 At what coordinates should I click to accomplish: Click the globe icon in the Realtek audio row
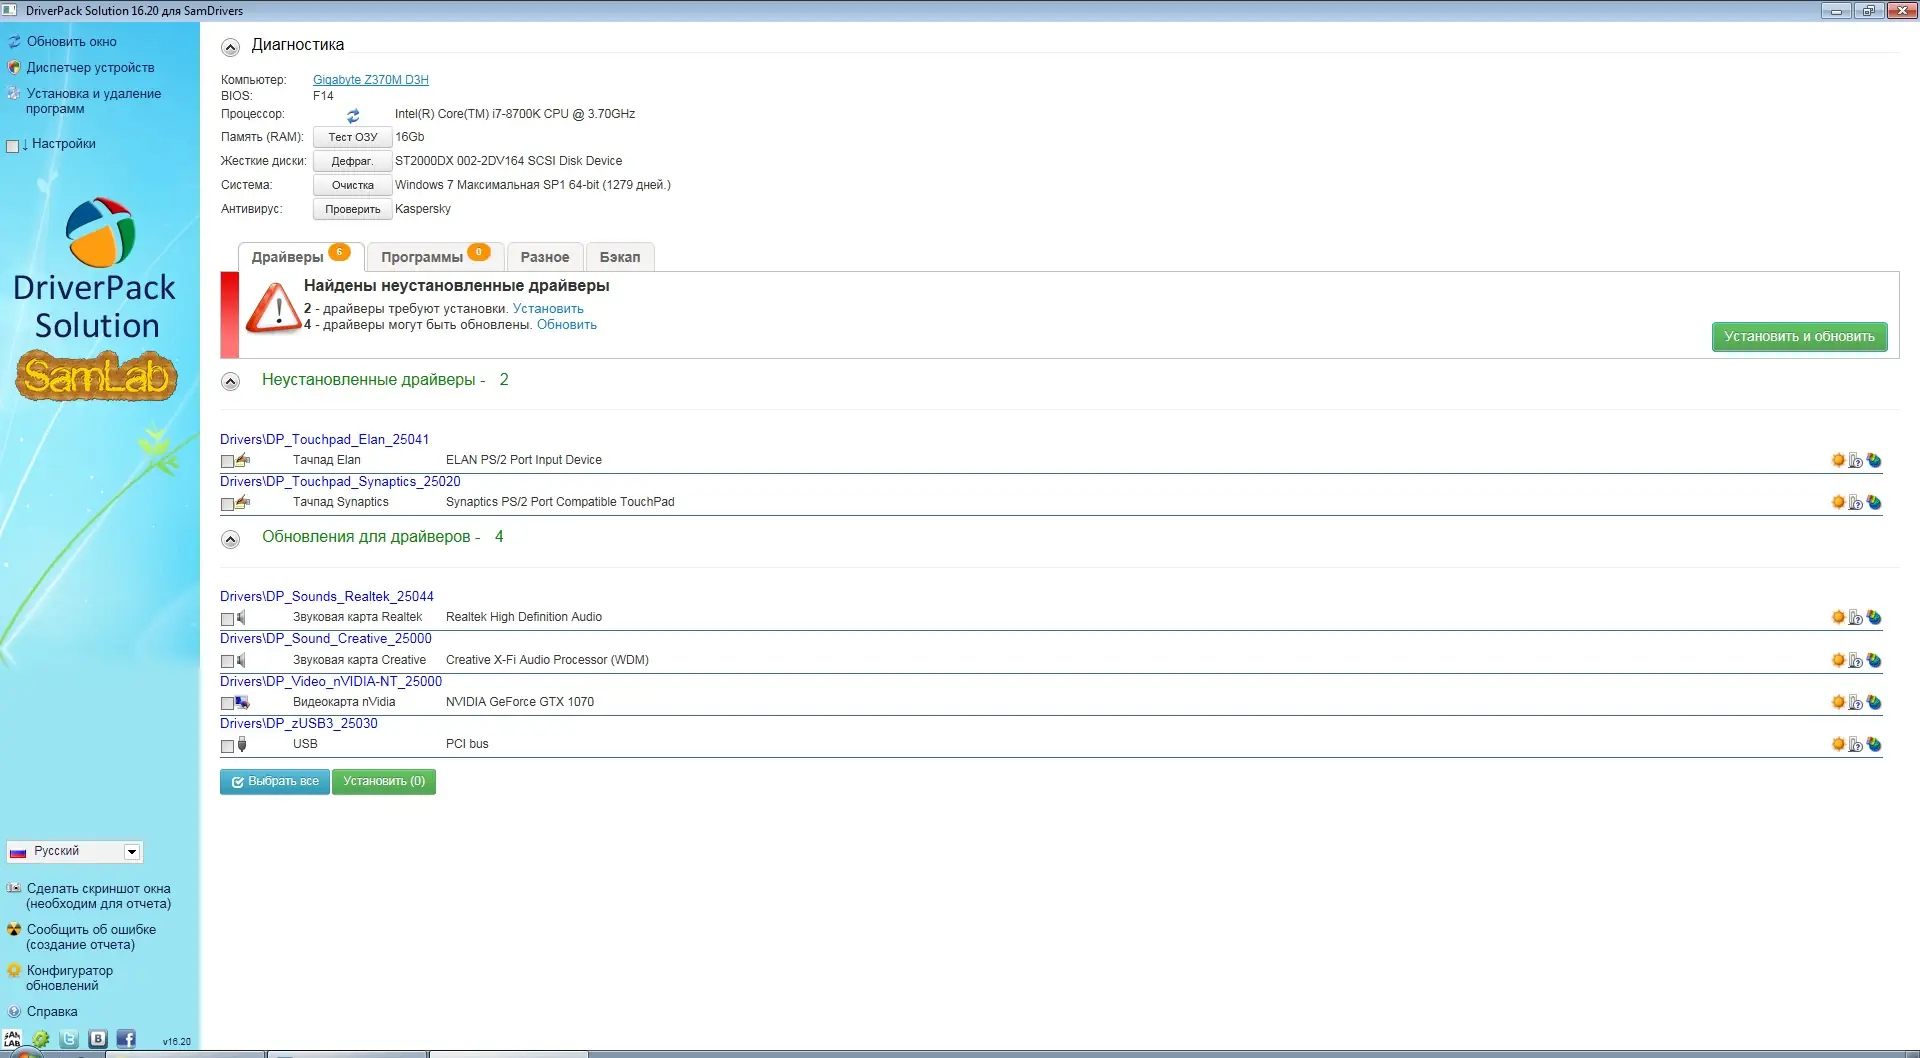click(x=1874, y=618)
